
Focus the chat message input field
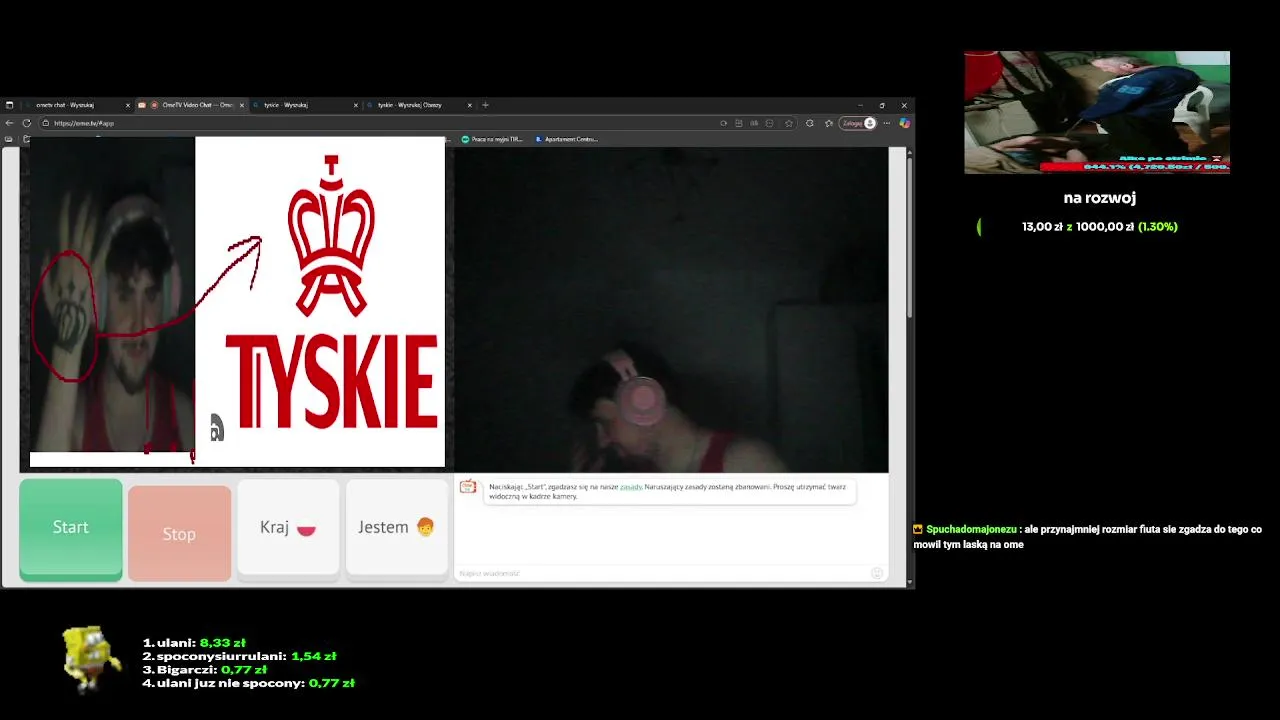pos(660,573)
